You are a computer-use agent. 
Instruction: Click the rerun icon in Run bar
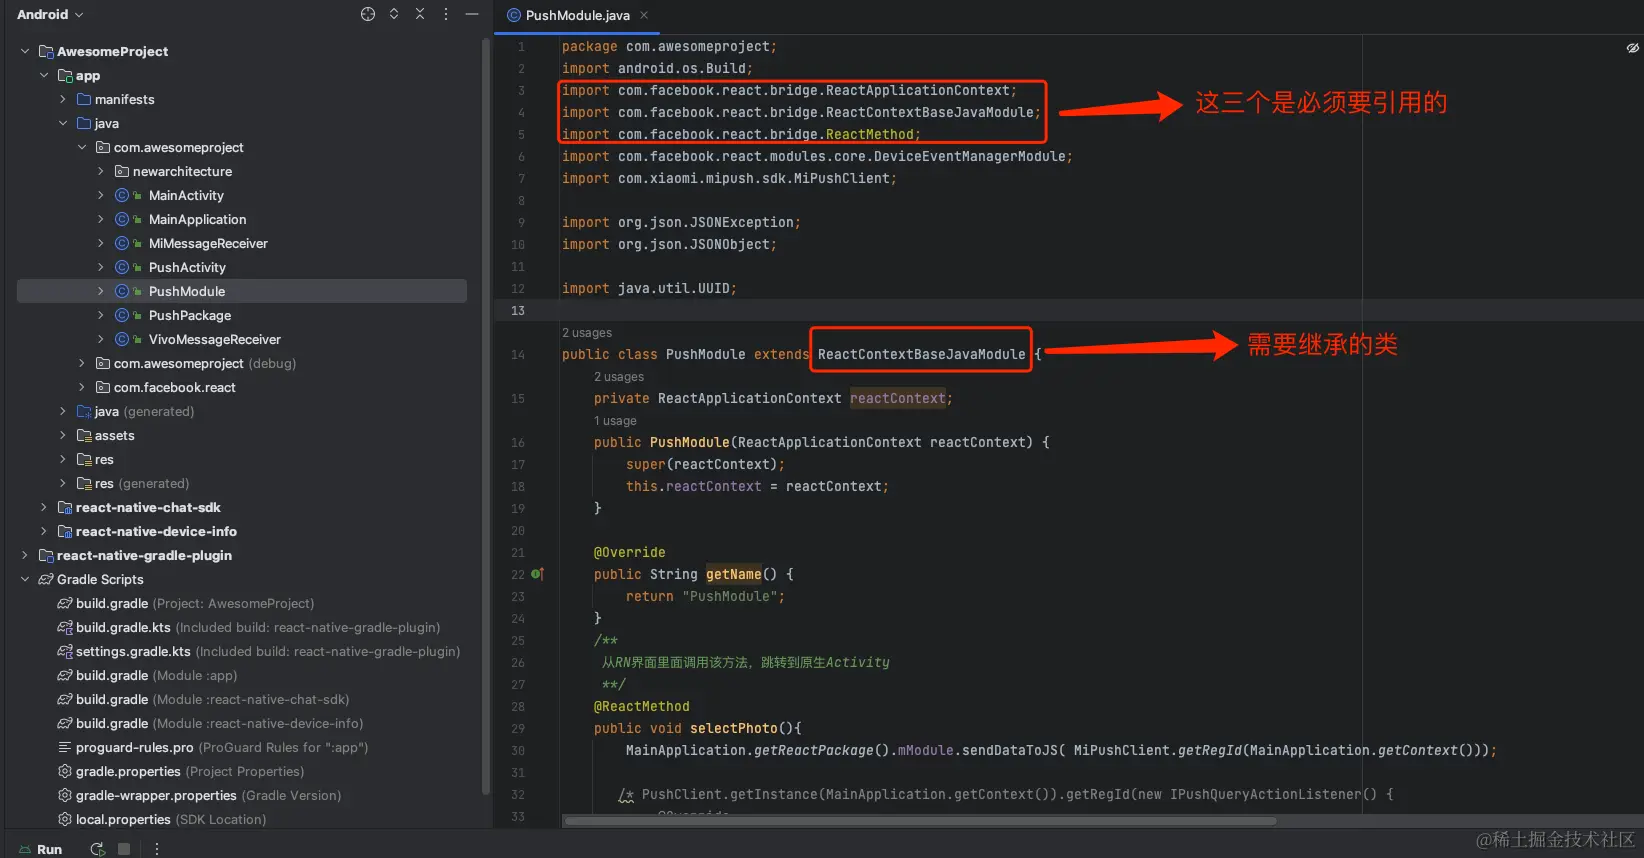tap(97, 849)
